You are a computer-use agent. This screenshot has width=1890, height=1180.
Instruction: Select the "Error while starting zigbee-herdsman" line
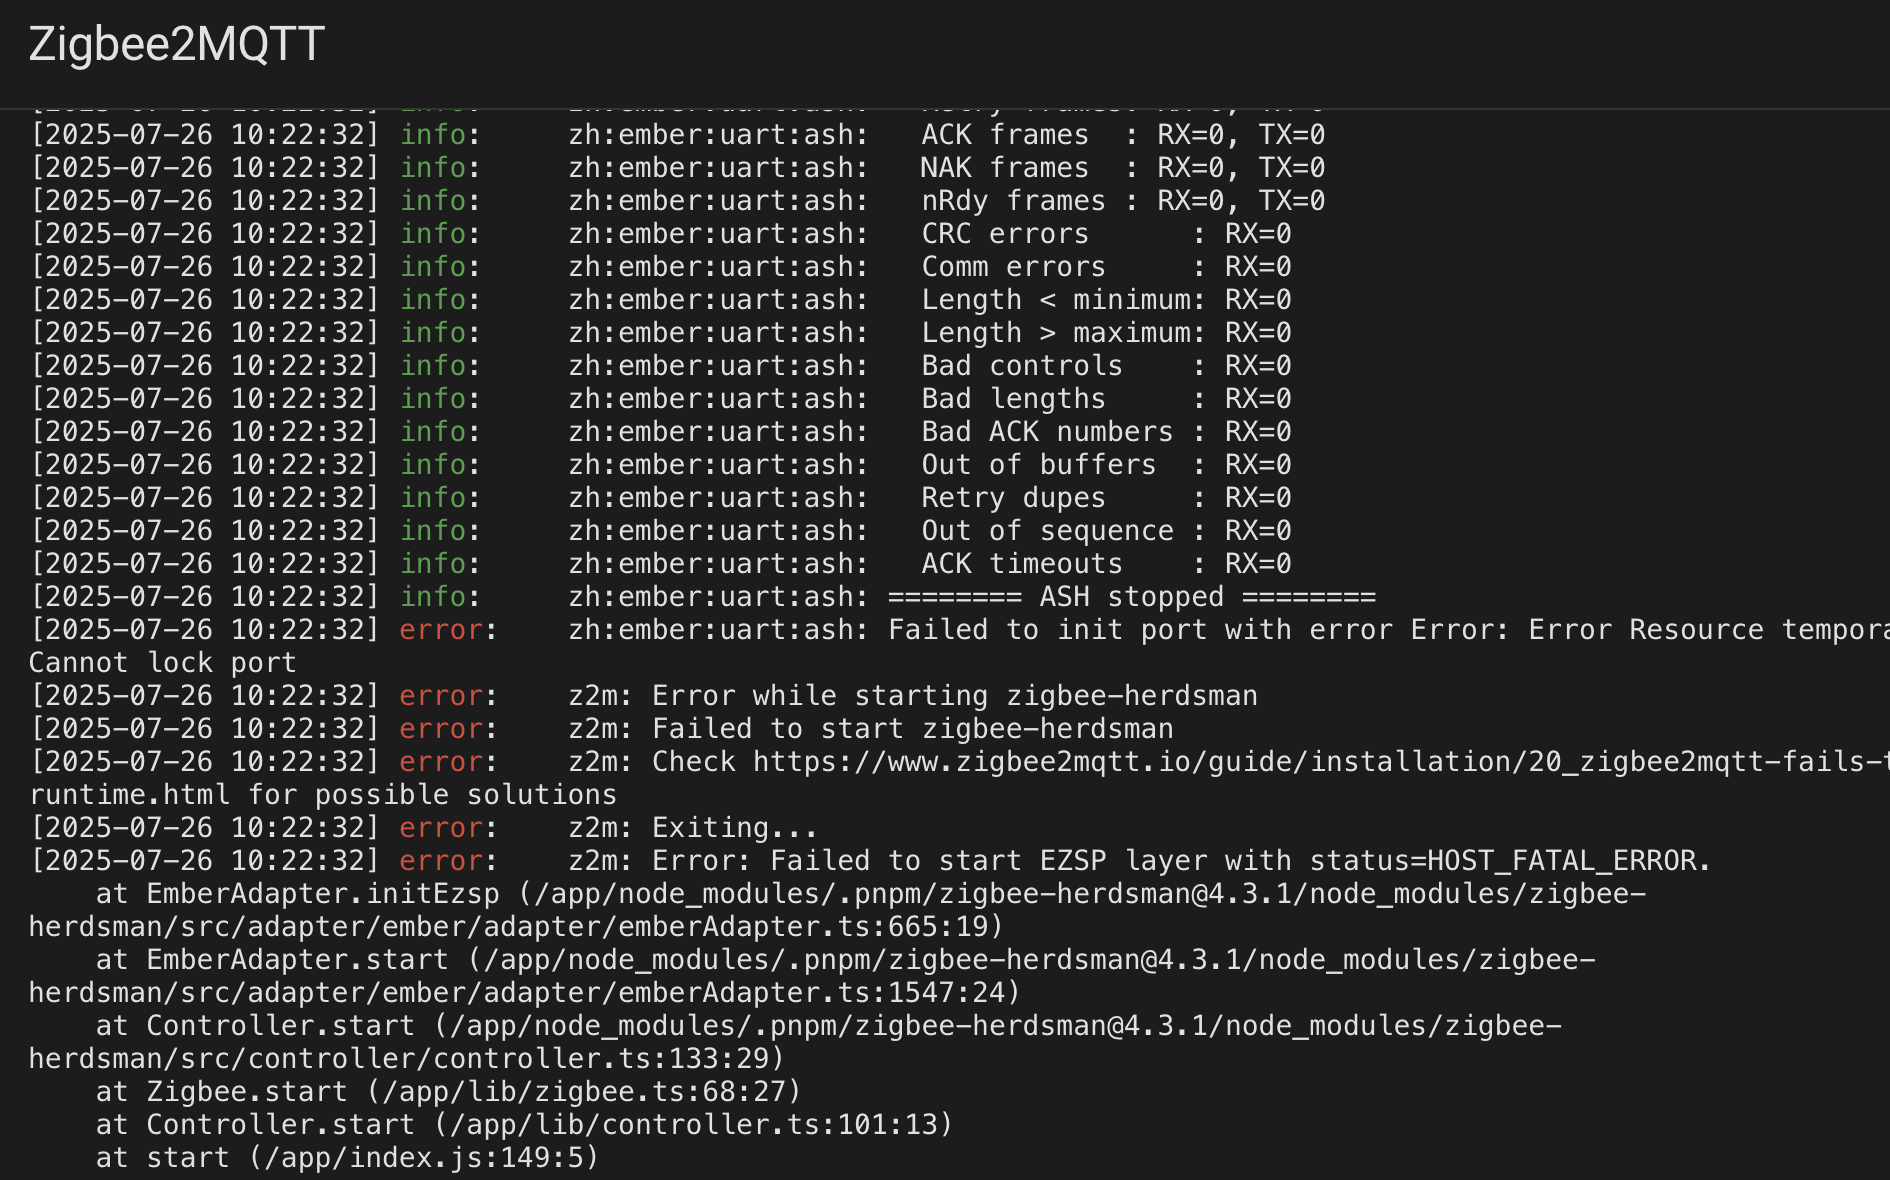[954, 696]
